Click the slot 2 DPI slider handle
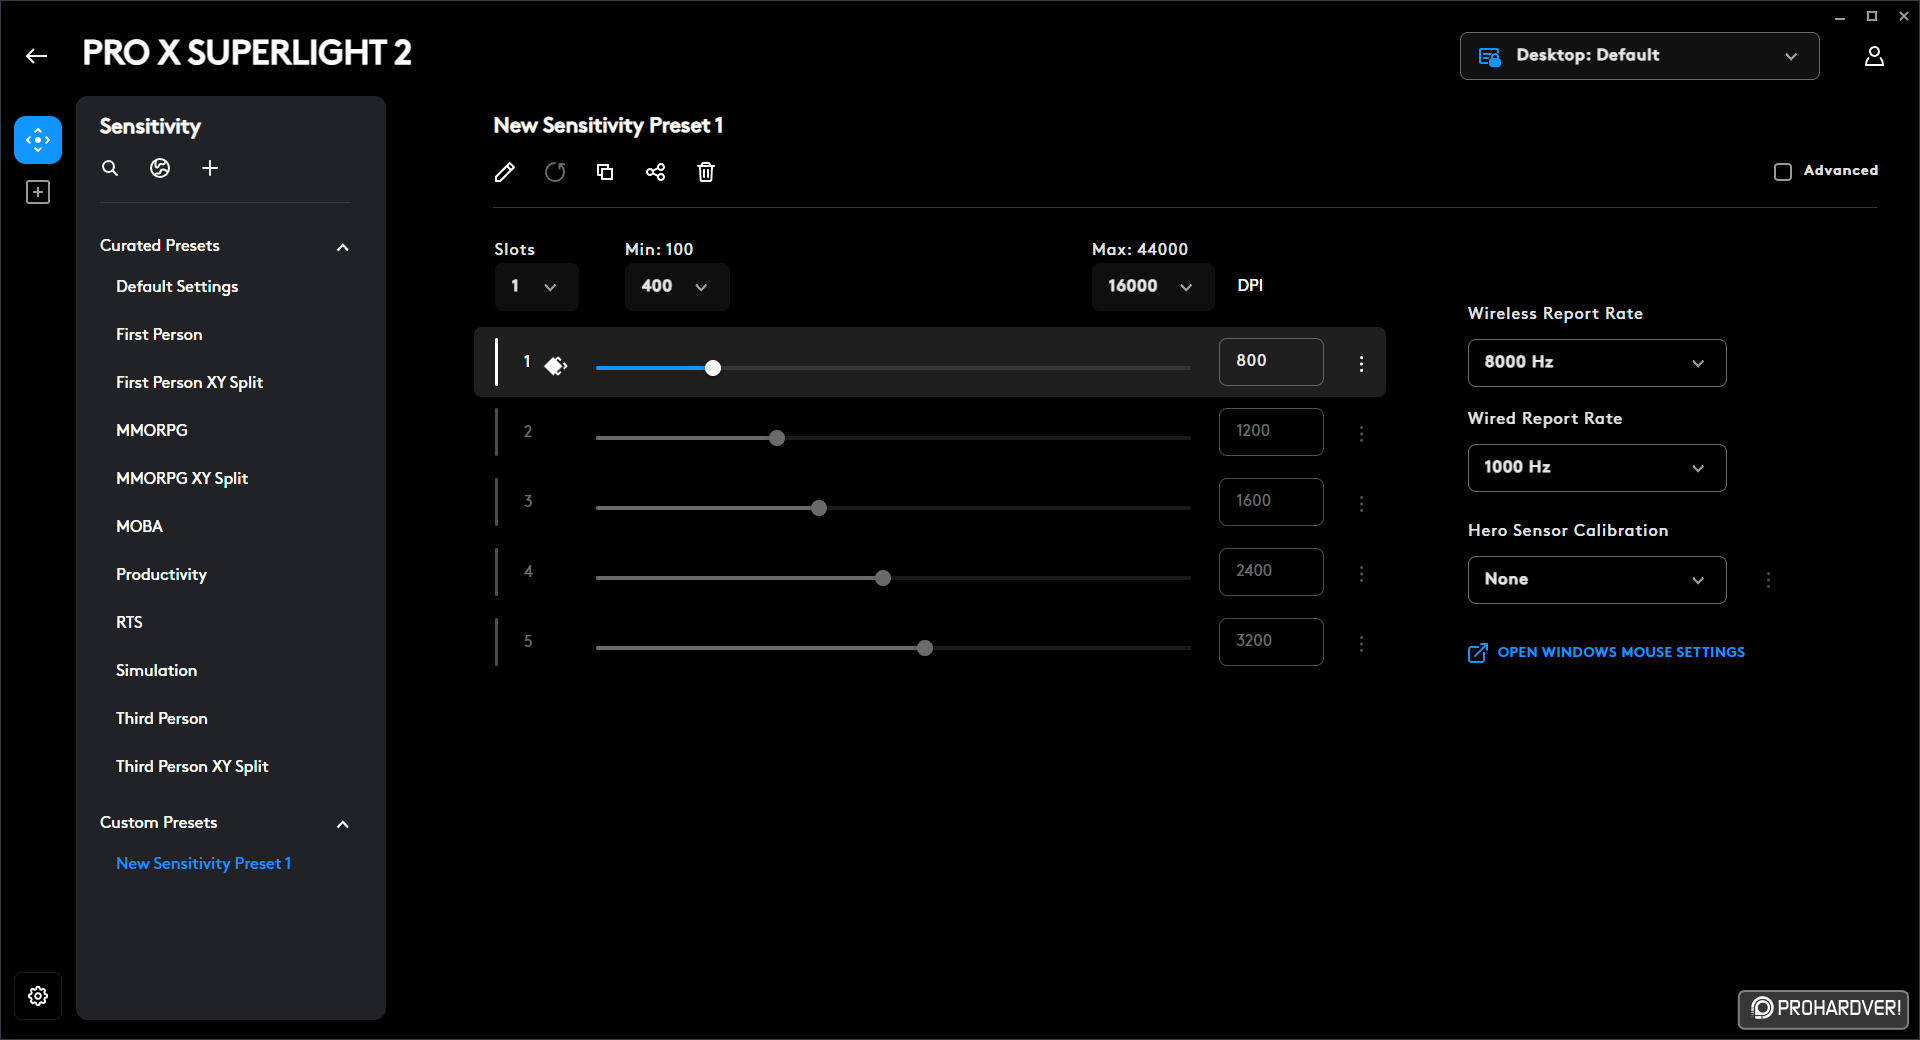 [x=777, y=438]
